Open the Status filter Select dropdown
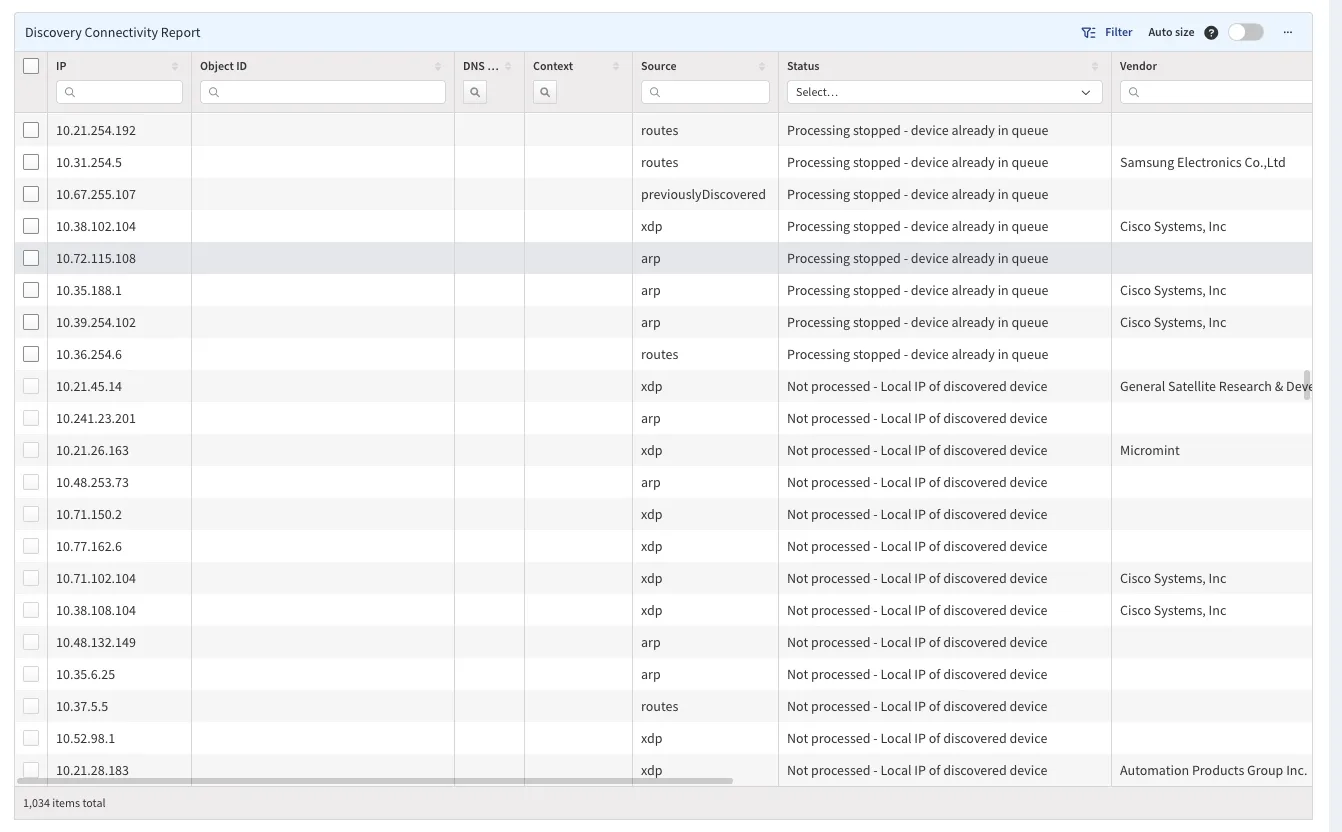The width and height of the screenshot is (1342, 832). (x=944, y=92)
